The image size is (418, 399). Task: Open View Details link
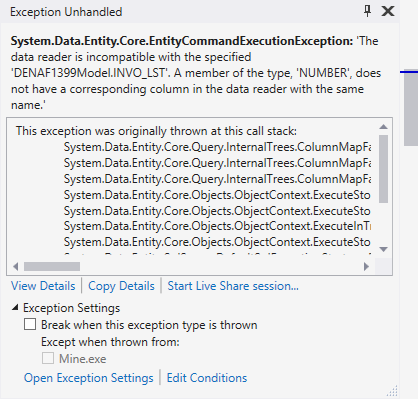click(43, 286)
